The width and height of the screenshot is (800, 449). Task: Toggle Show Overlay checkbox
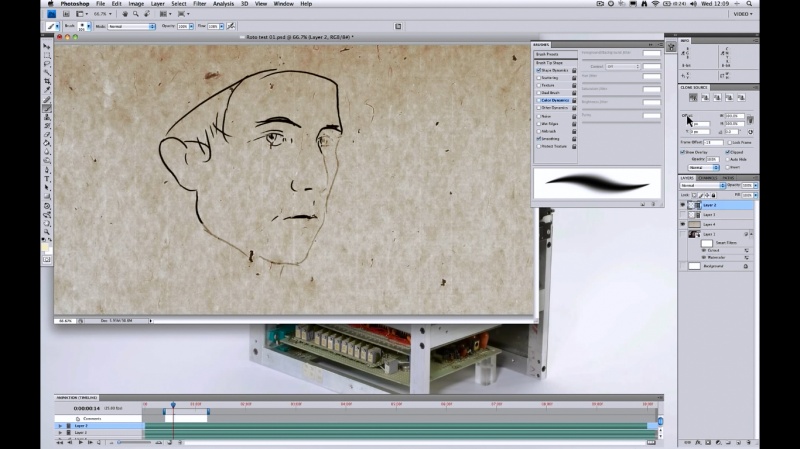[684, 152]
